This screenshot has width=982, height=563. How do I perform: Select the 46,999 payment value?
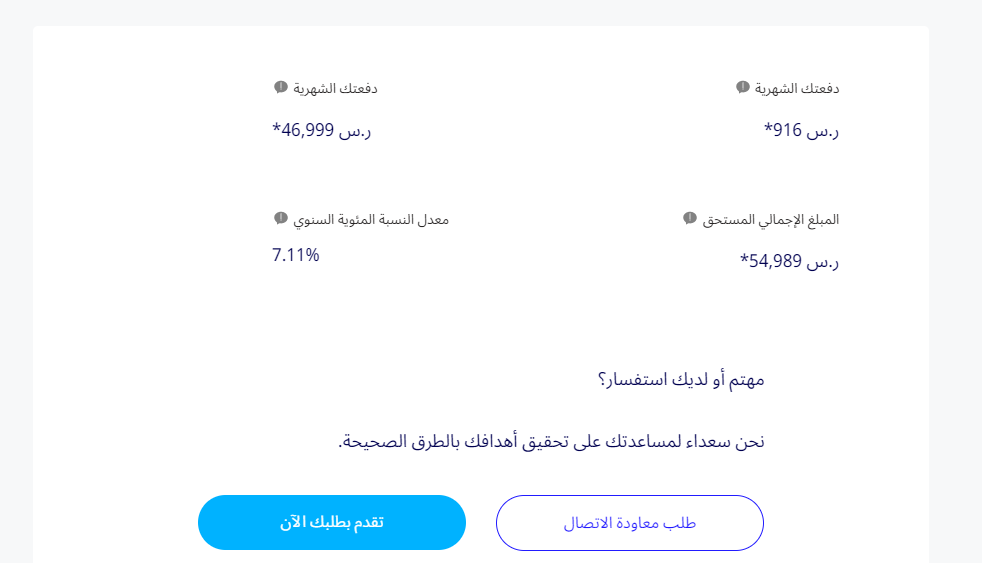304,130
